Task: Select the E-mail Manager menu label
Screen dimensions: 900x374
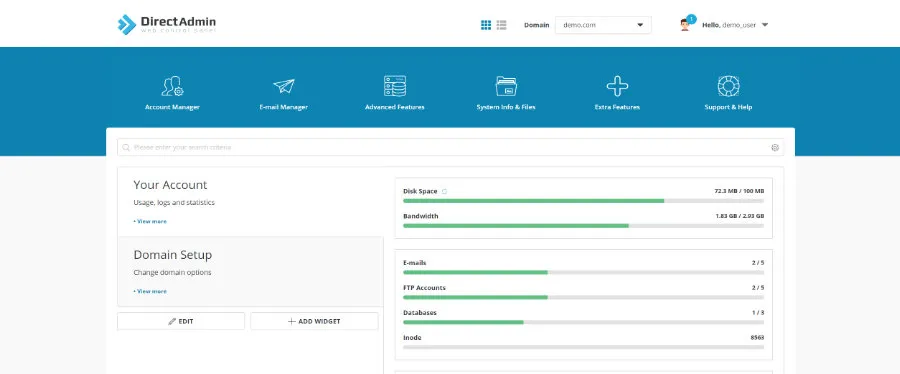Action: [x=284, y=107]
